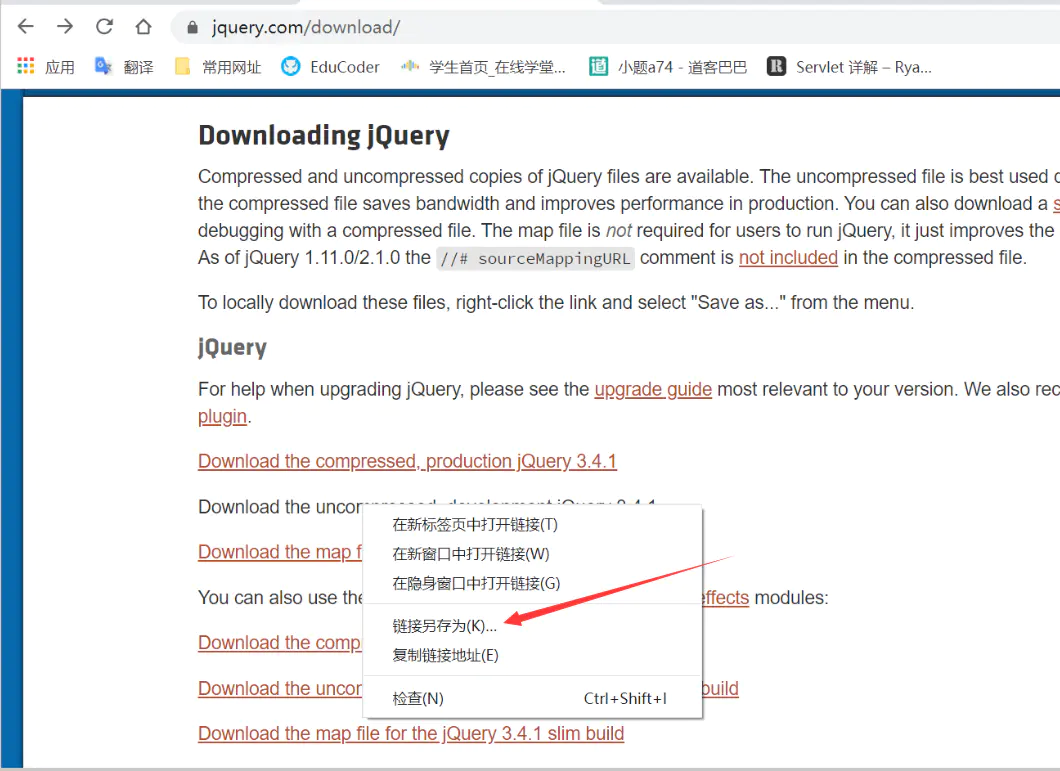
Task: Download the map file for jQuery 3.4.1 slim build
Action: (411, 734)
